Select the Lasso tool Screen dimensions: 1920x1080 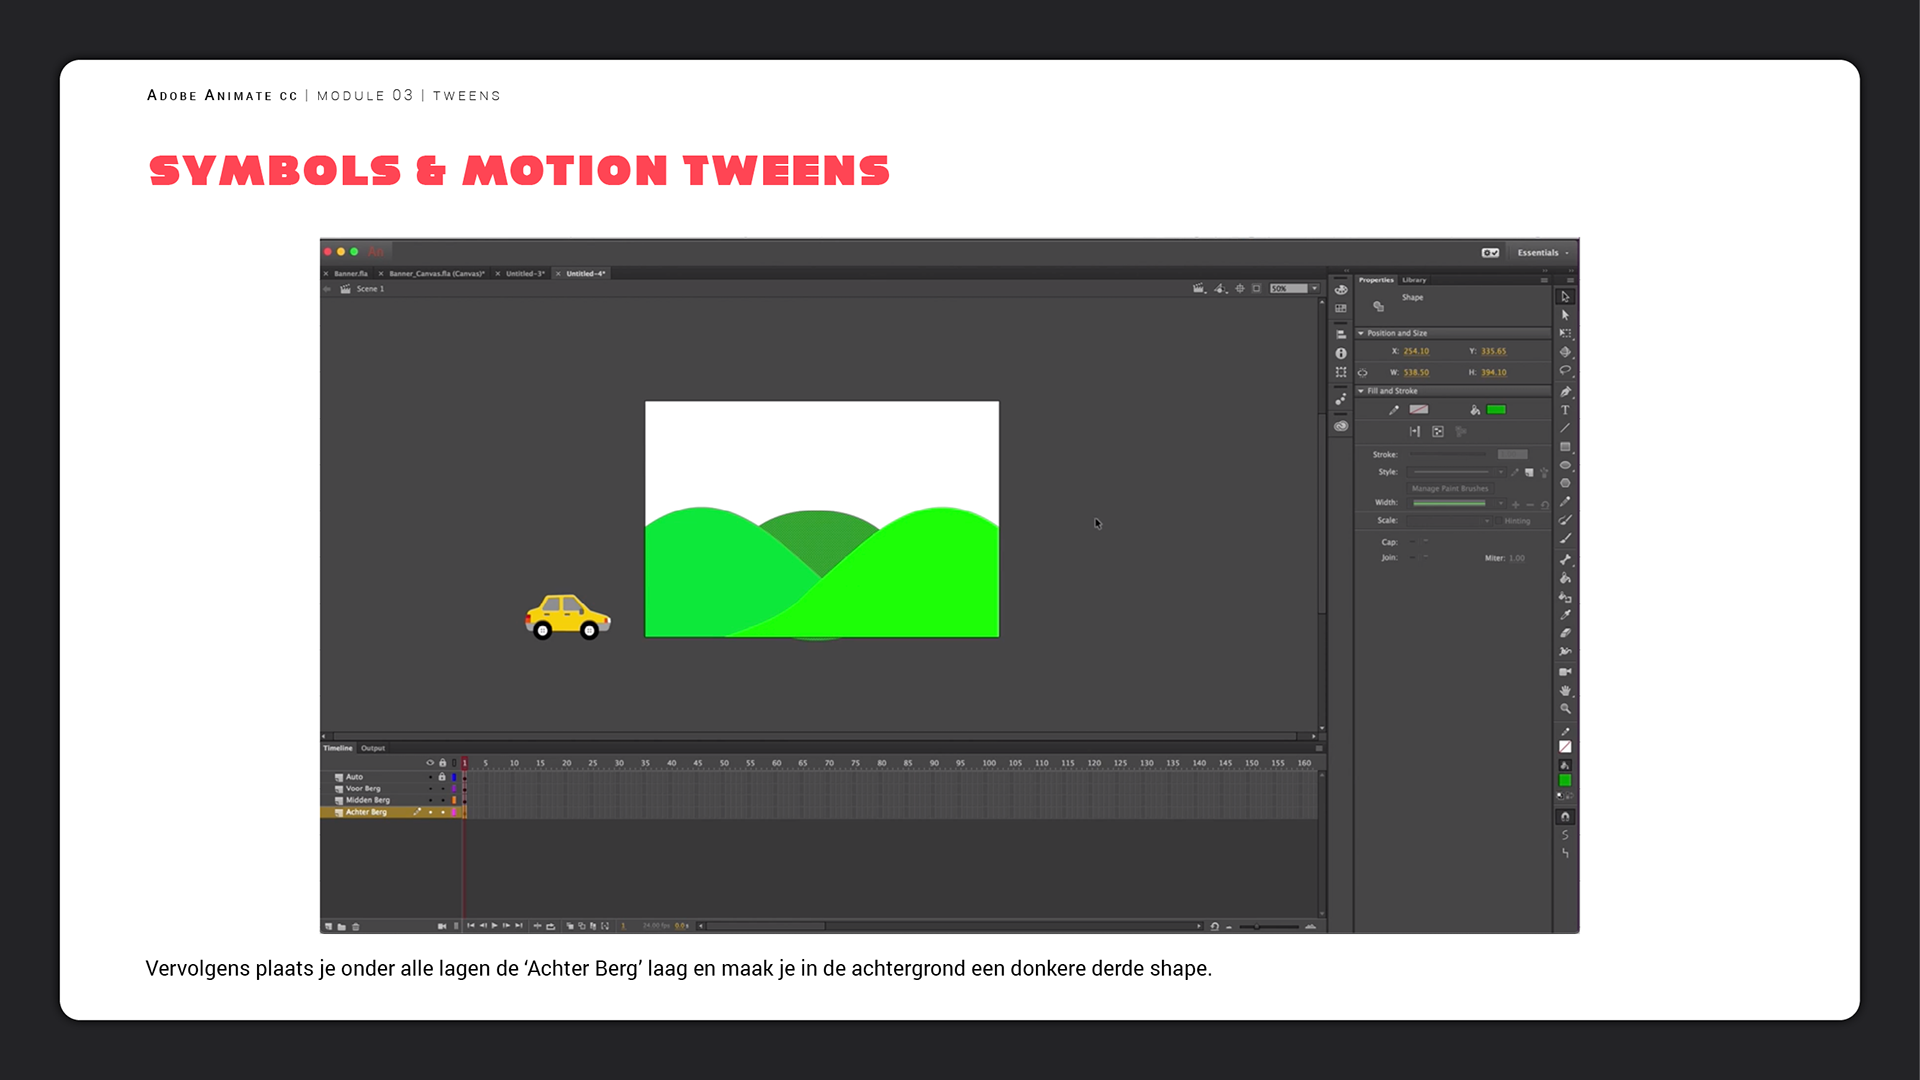pyautogui.click(x=1565, y=370)
